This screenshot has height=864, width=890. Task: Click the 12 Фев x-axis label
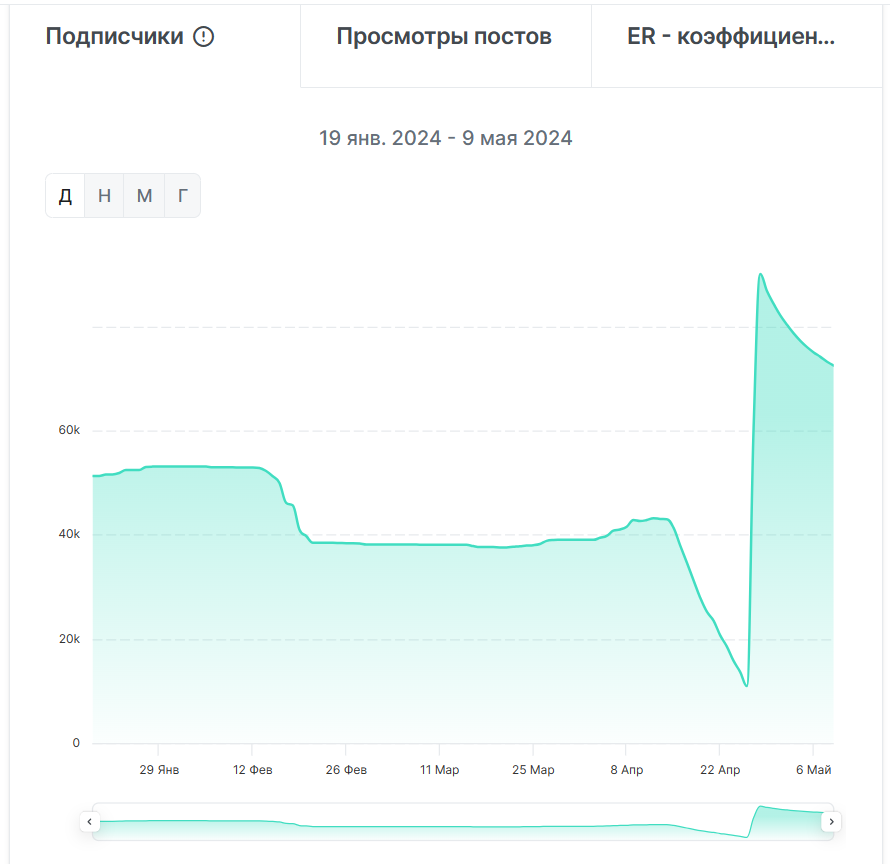[252, 770]
